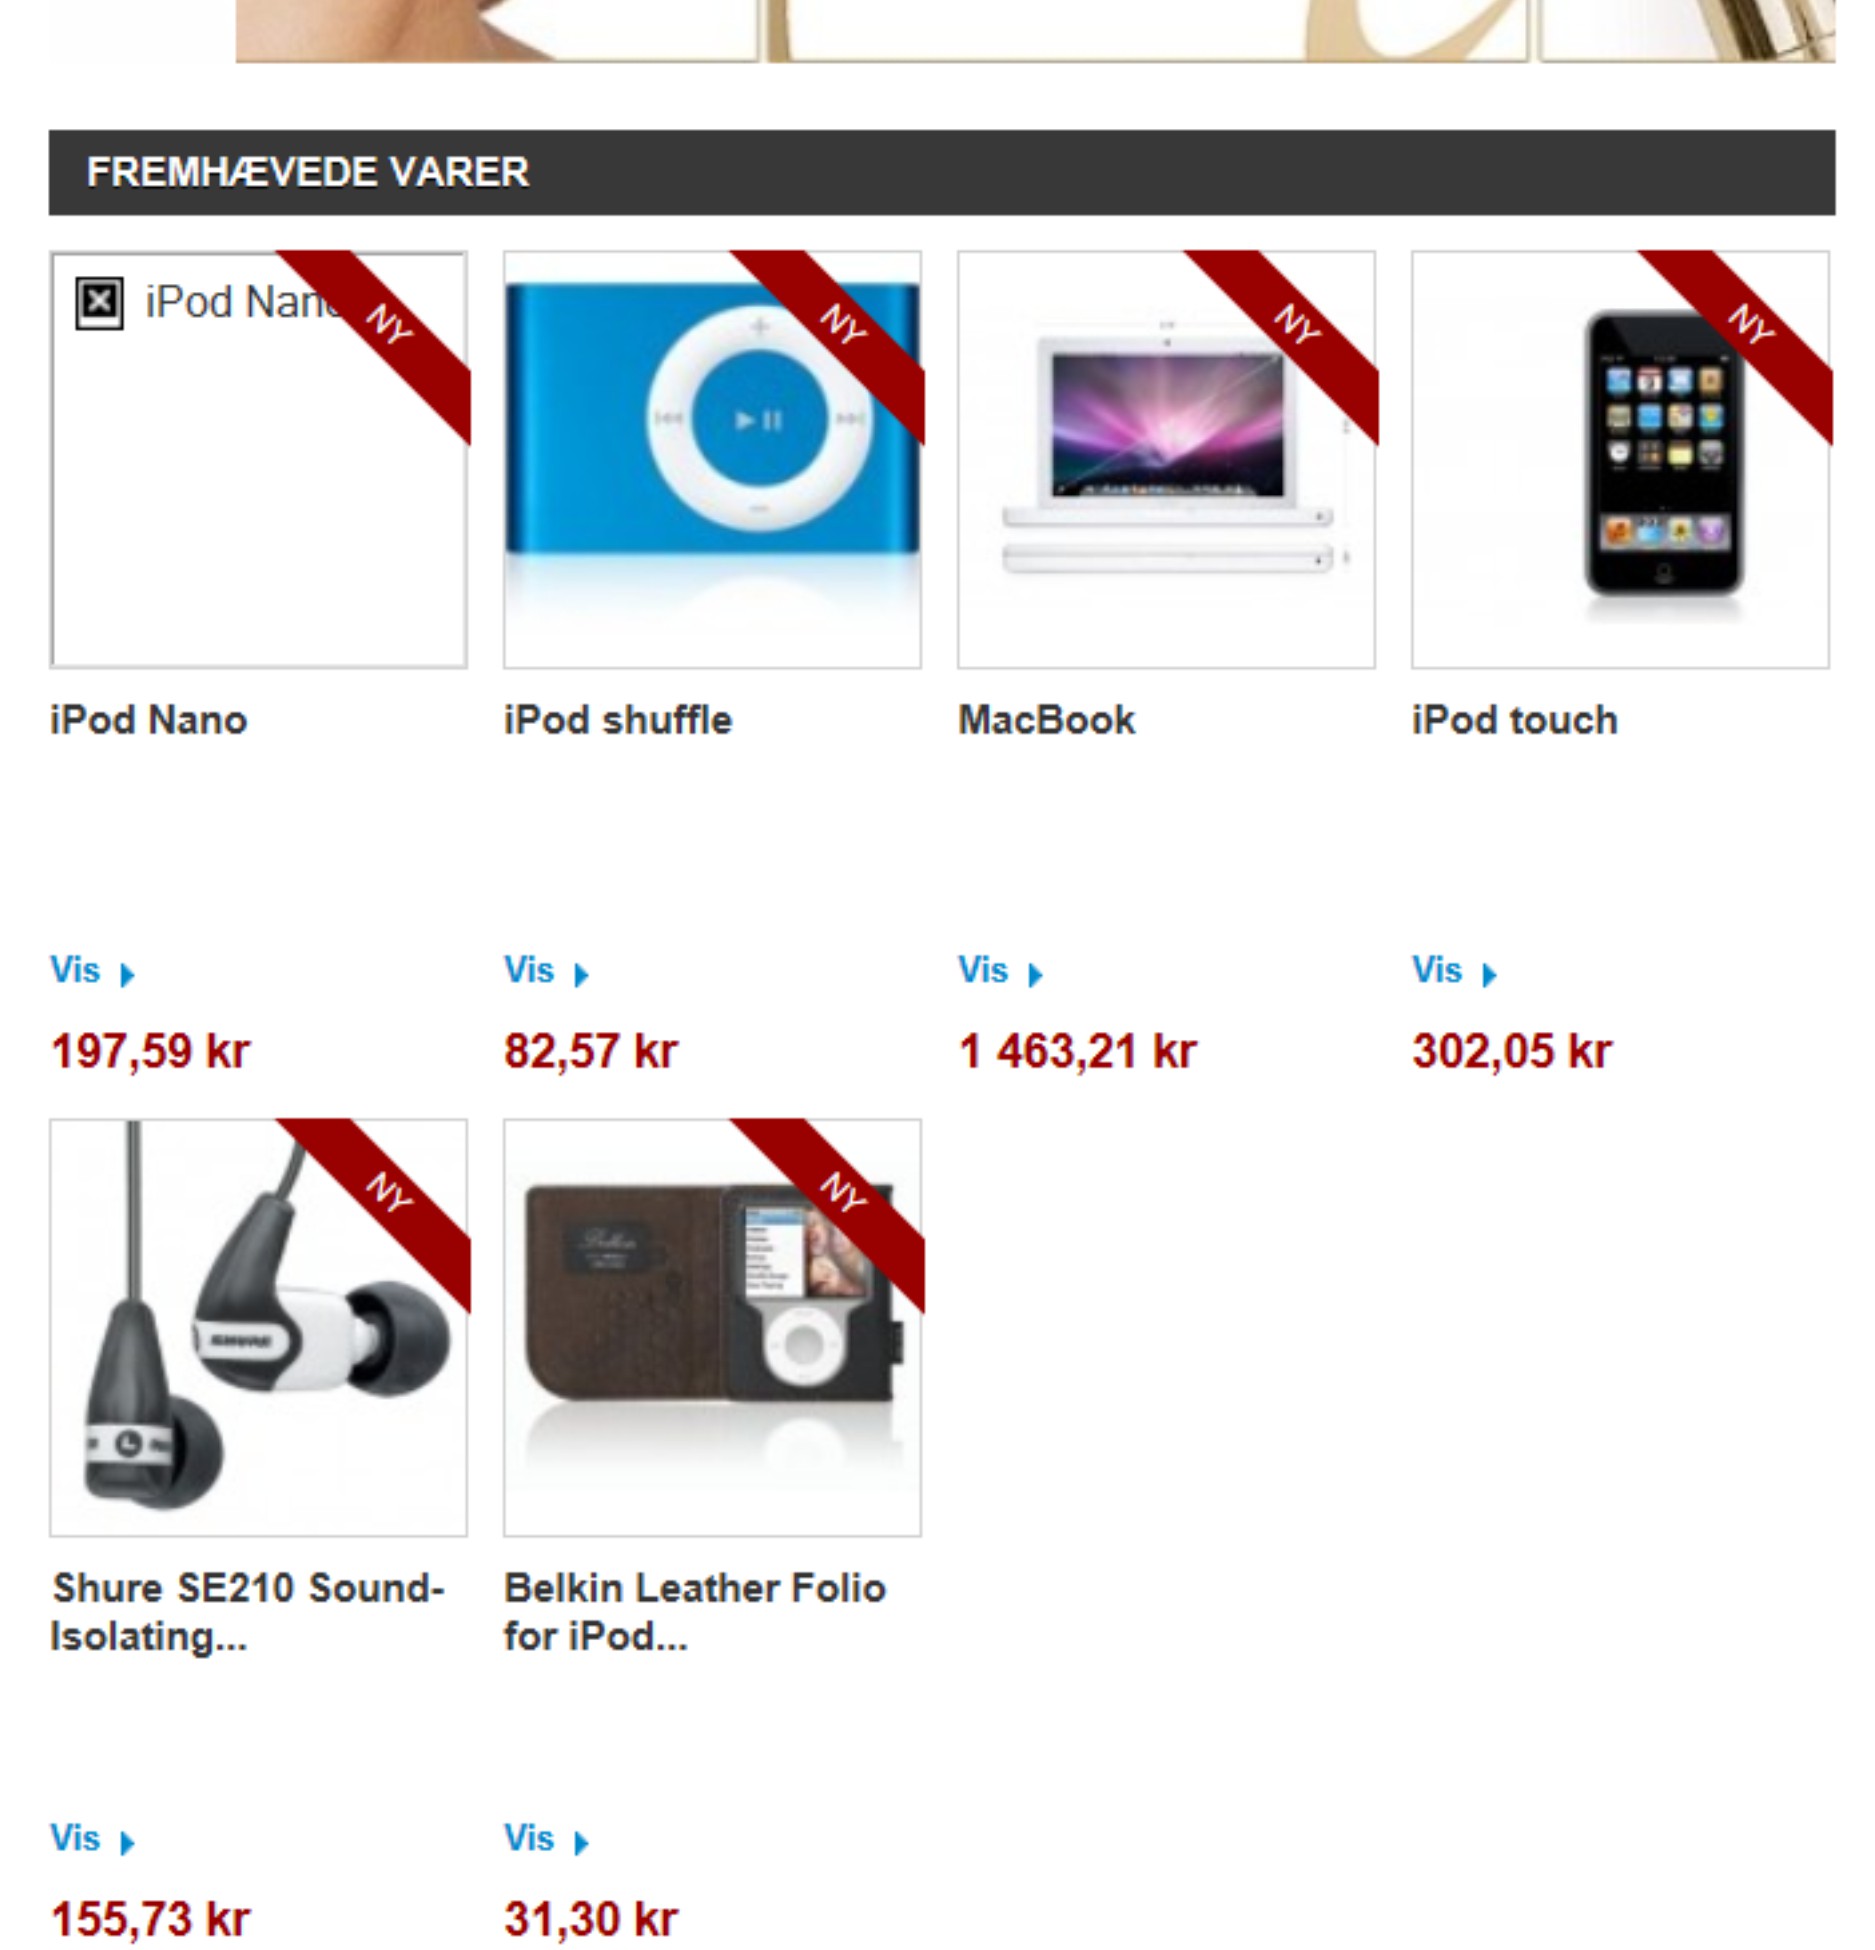1875x1950 pixels.
Task: Click the iPod shuffle product title
Action: point(618,720)
